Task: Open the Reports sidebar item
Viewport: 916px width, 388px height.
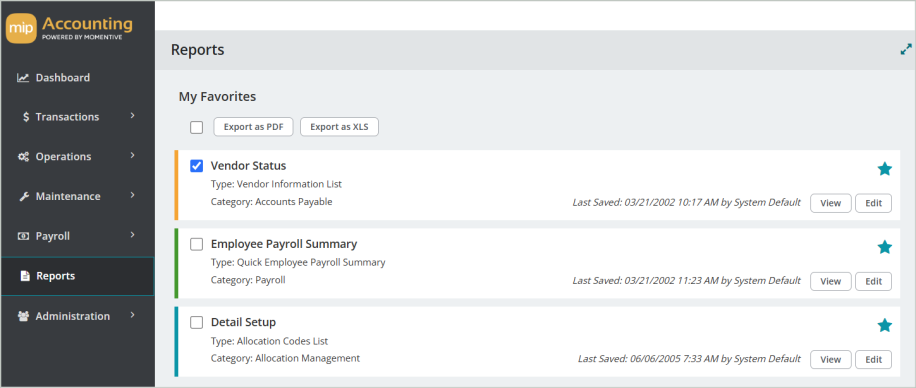Action: pyautogui.click(x=77, y=276)
